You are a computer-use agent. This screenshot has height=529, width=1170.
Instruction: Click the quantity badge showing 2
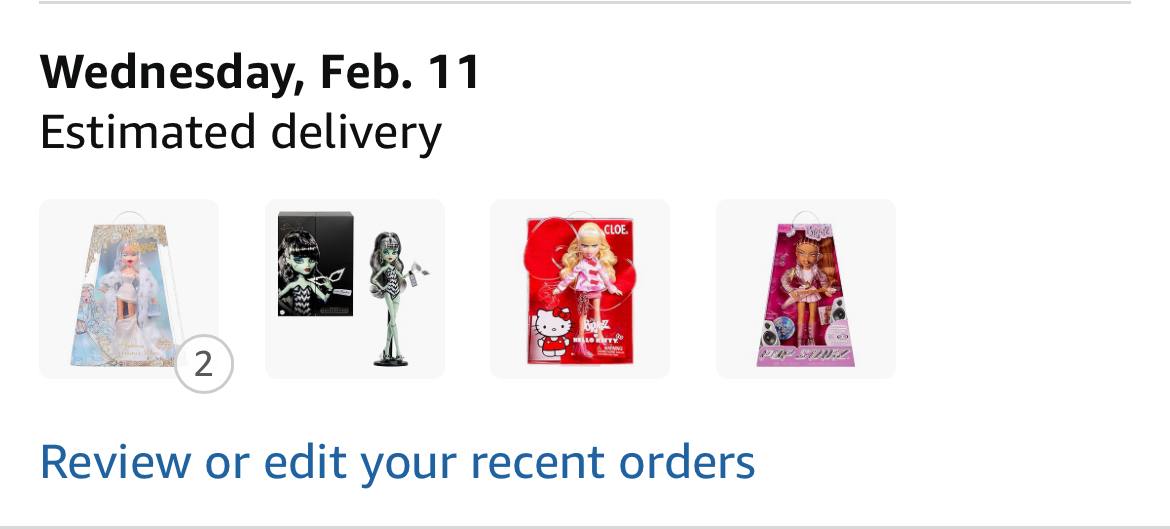pyautogui.click(x=204, y=364)
